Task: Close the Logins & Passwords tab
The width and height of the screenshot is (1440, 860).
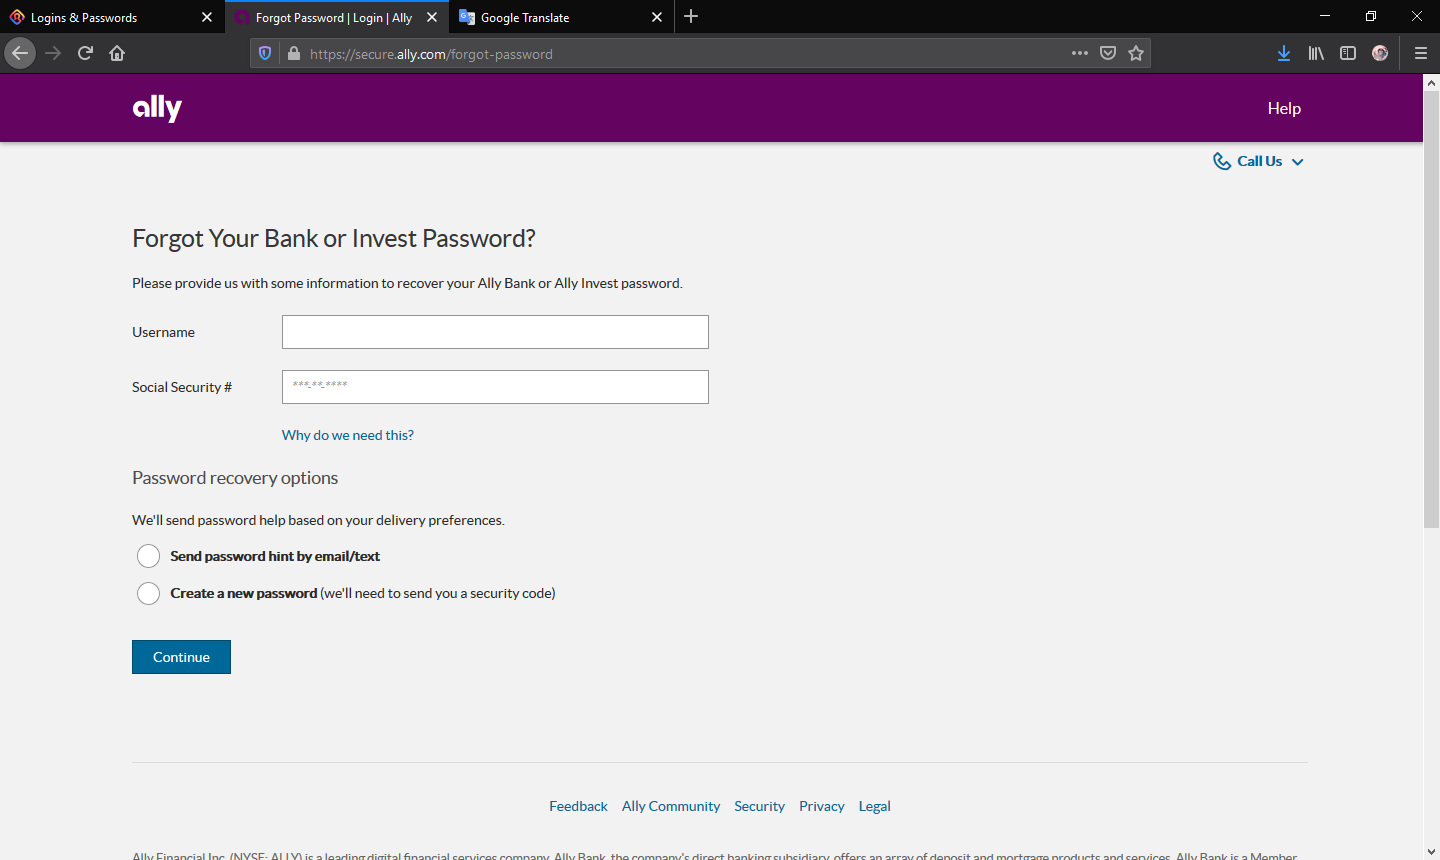Action: pos(207,17)
